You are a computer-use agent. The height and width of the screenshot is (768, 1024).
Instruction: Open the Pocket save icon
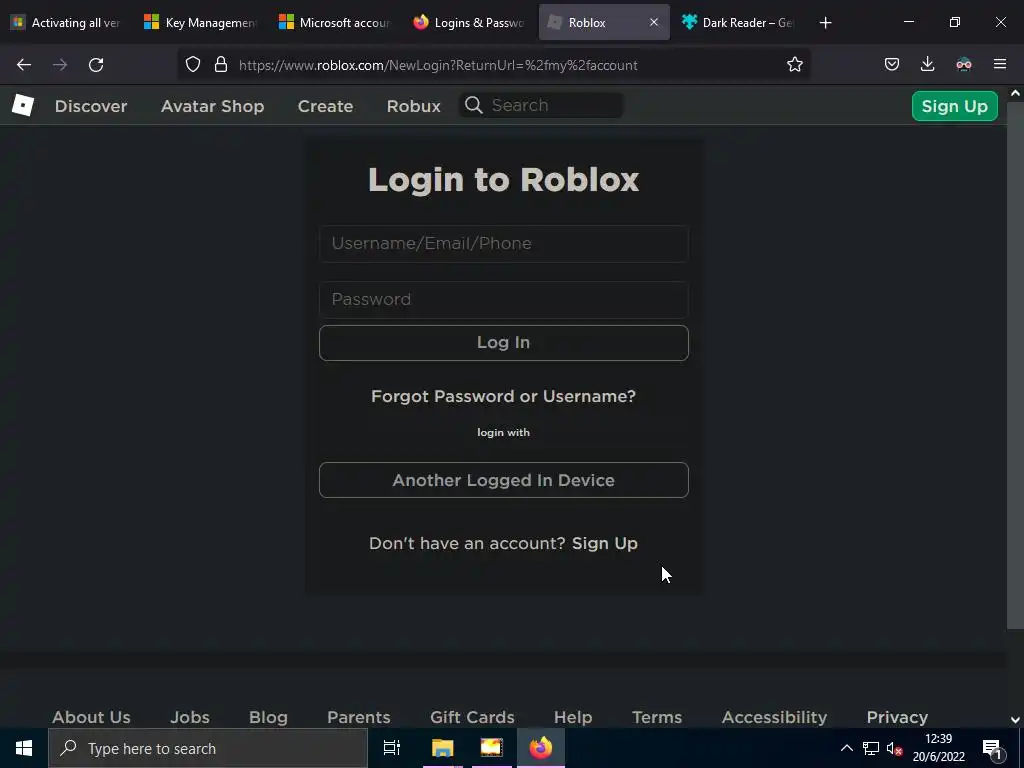(x=892, y=64)
